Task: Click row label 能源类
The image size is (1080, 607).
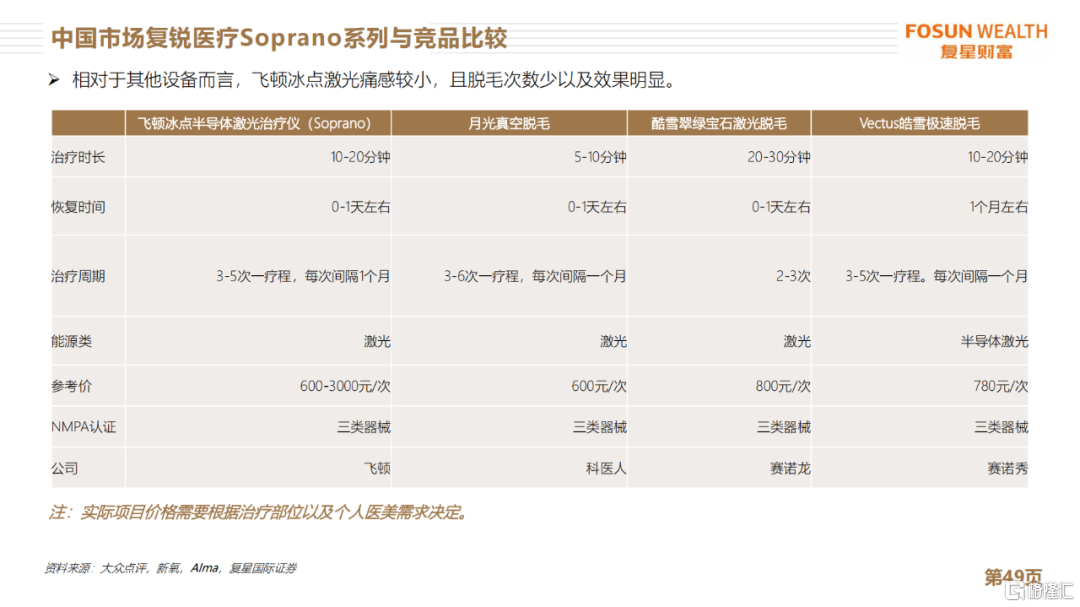Action: click(x=71, y=341)
